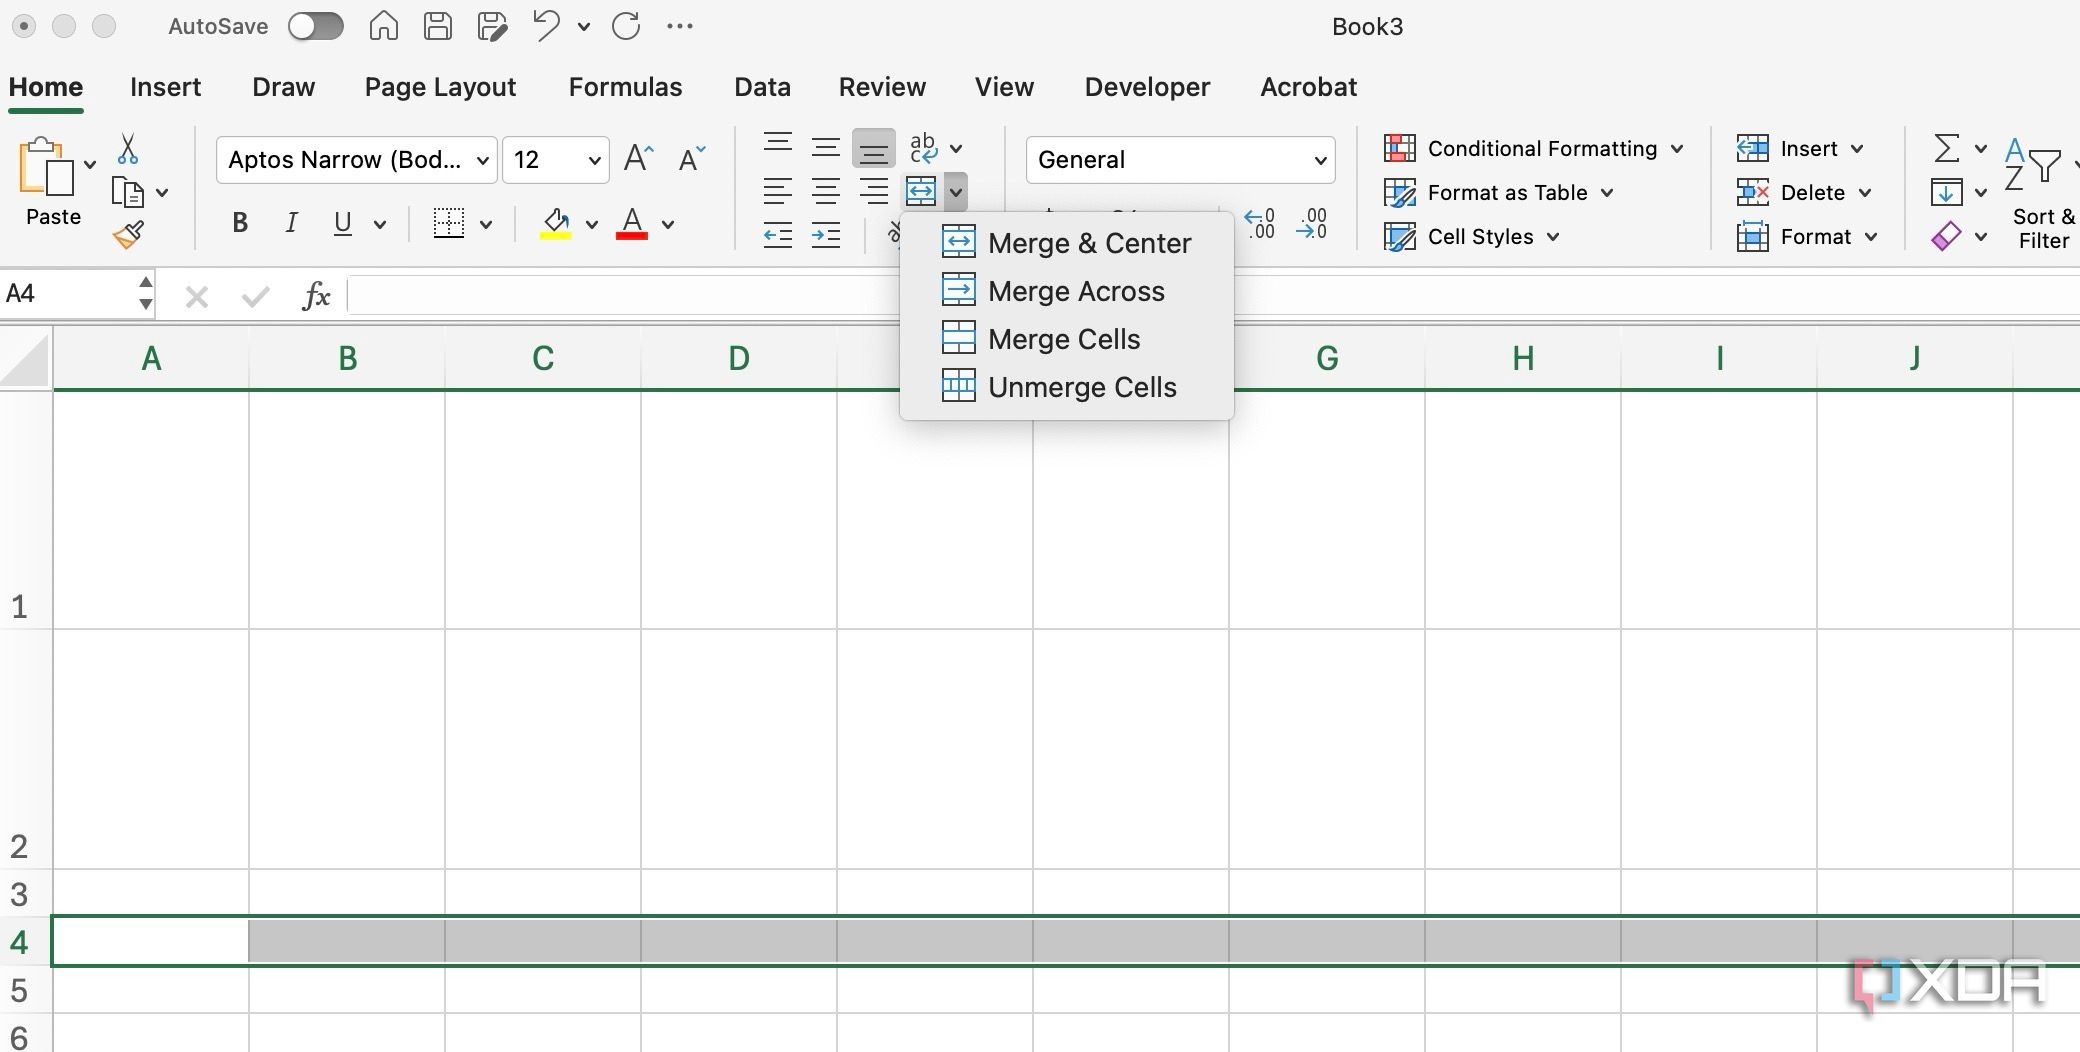Toggle italic formatting
2080x1052 pixels.
click(291, 223)
